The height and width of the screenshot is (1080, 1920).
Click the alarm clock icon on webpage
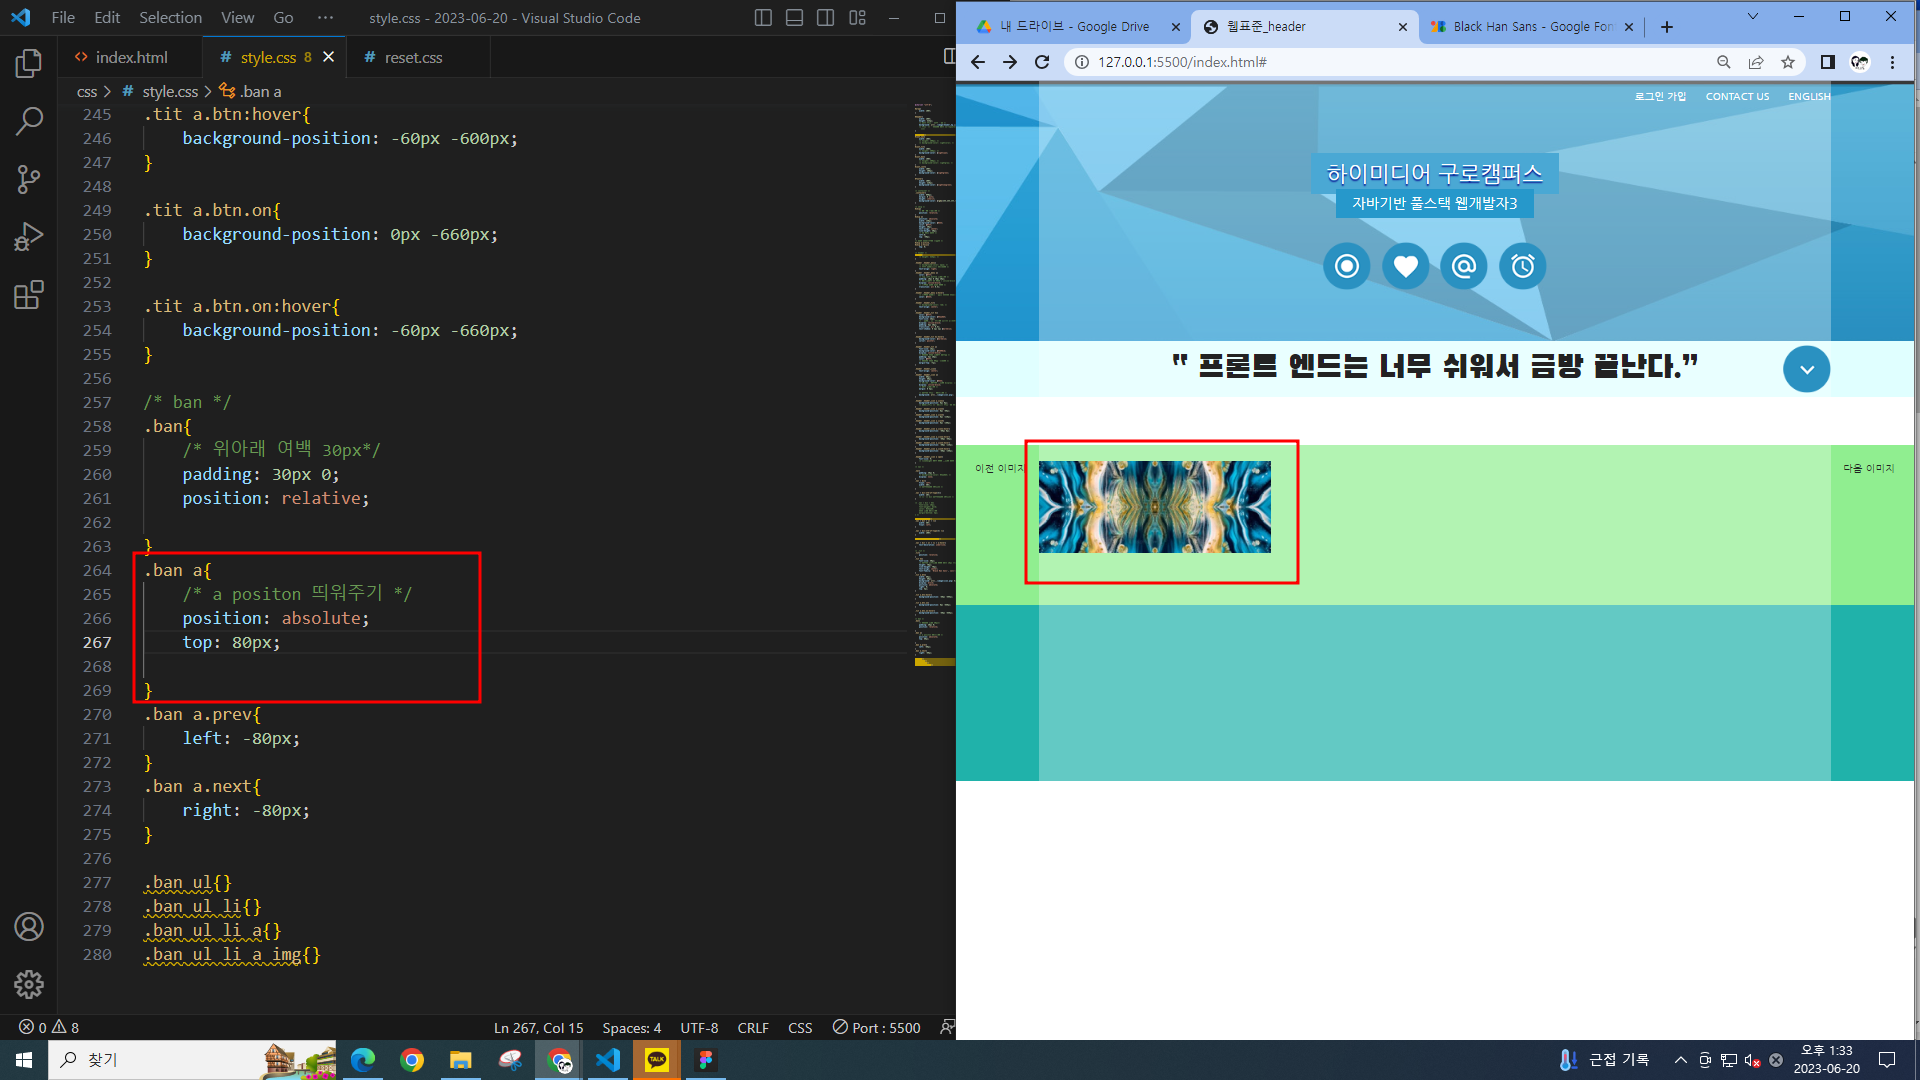1522,266
